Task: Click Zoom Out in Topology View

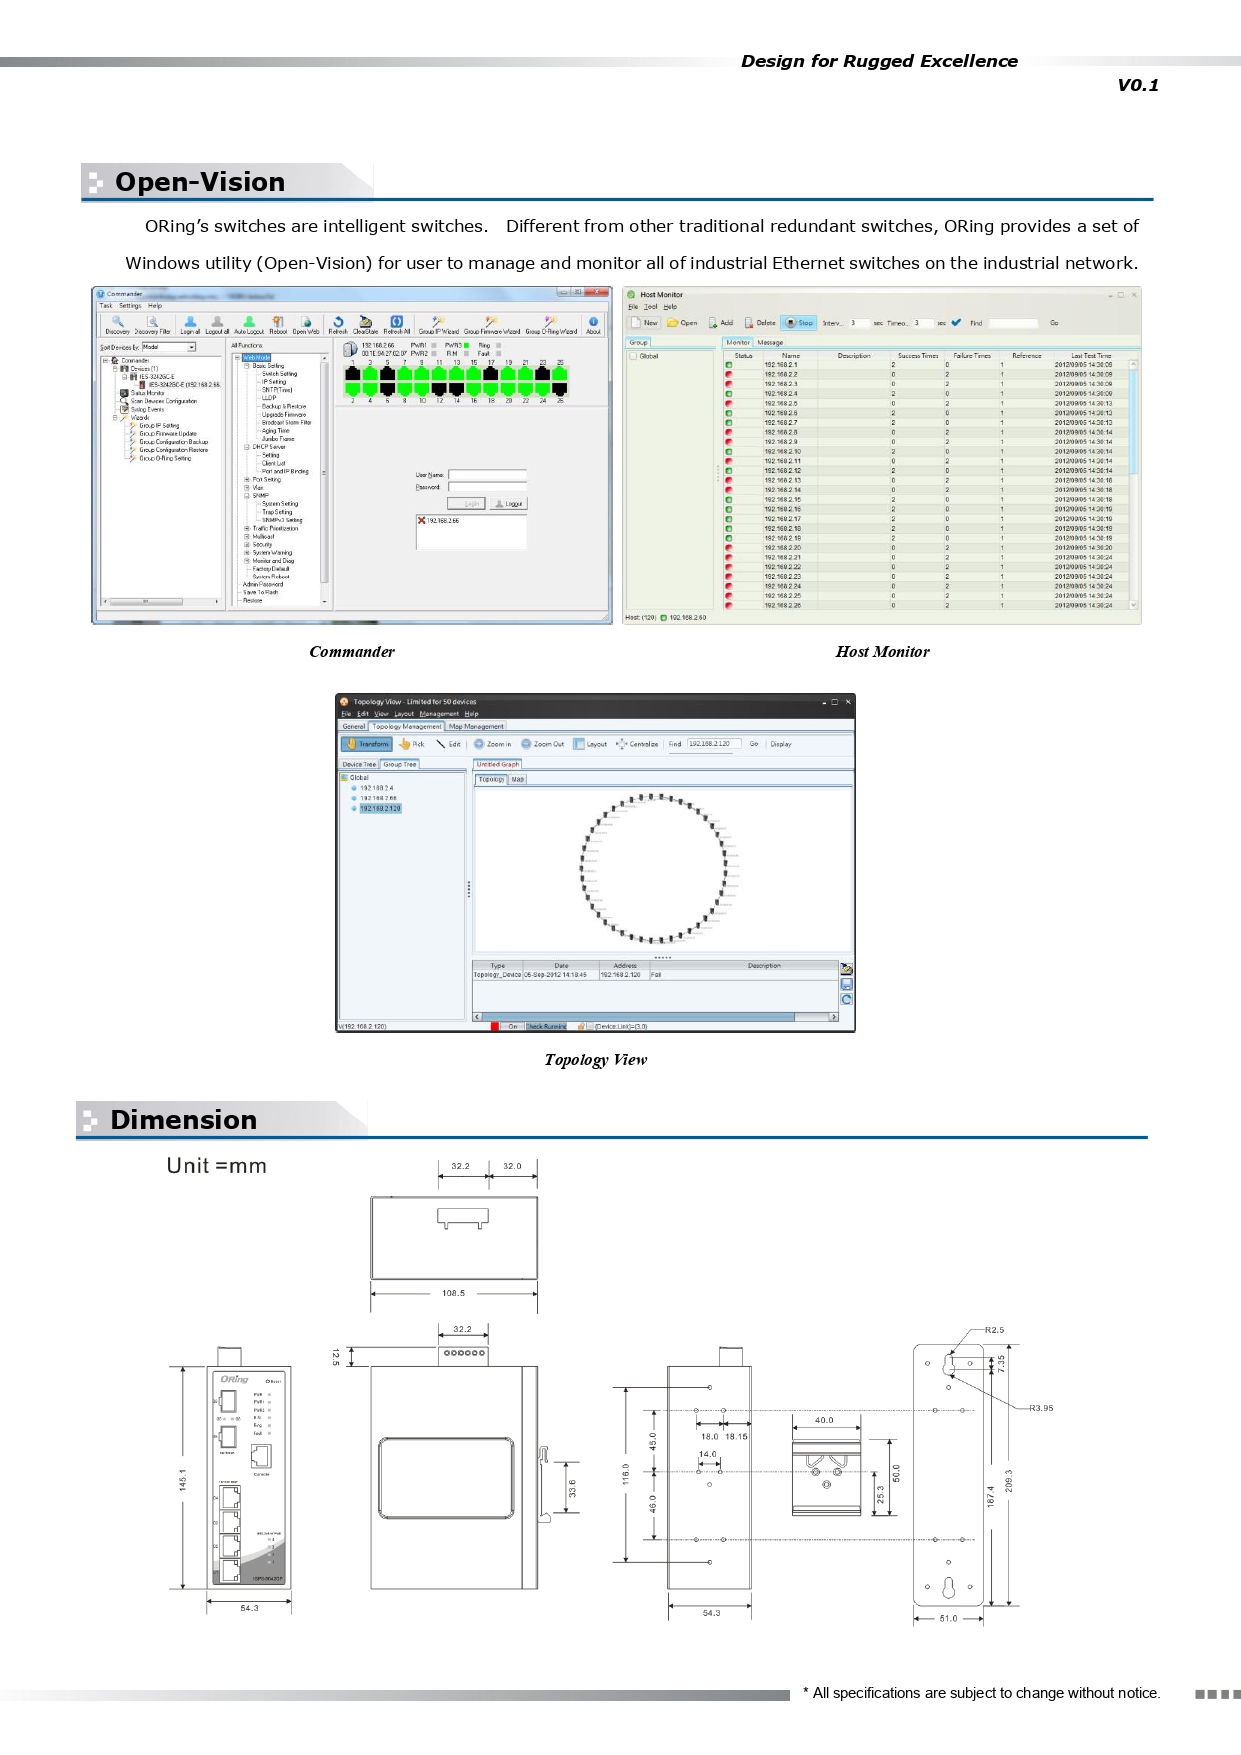Action: click(x=543, y=744)
